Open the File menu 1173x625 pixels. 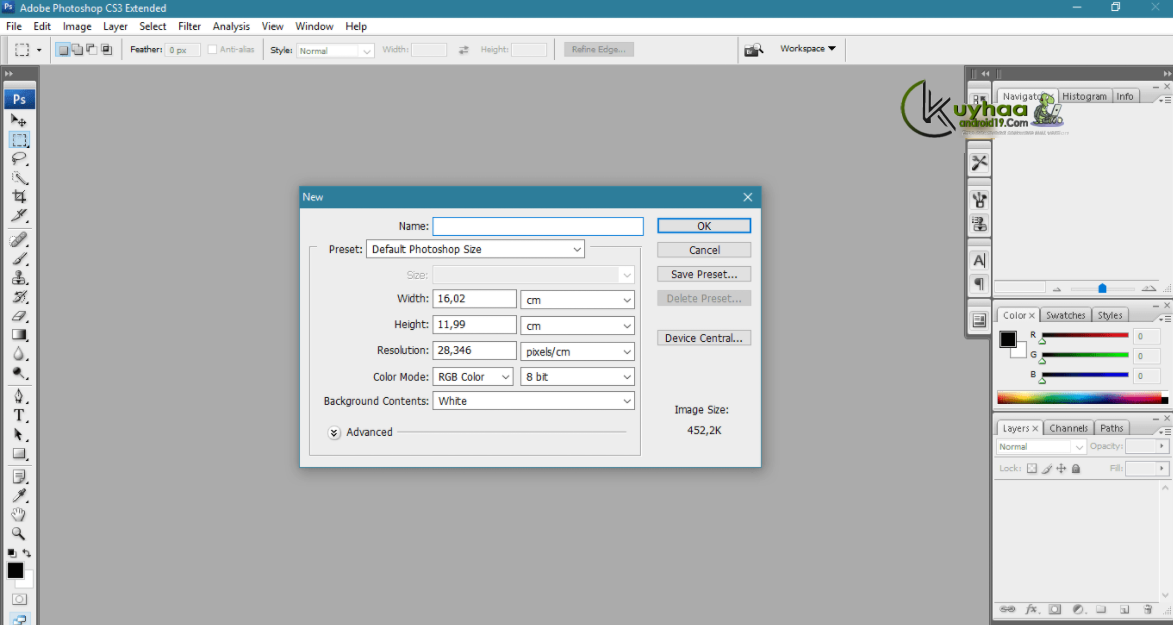click(13, 26)
